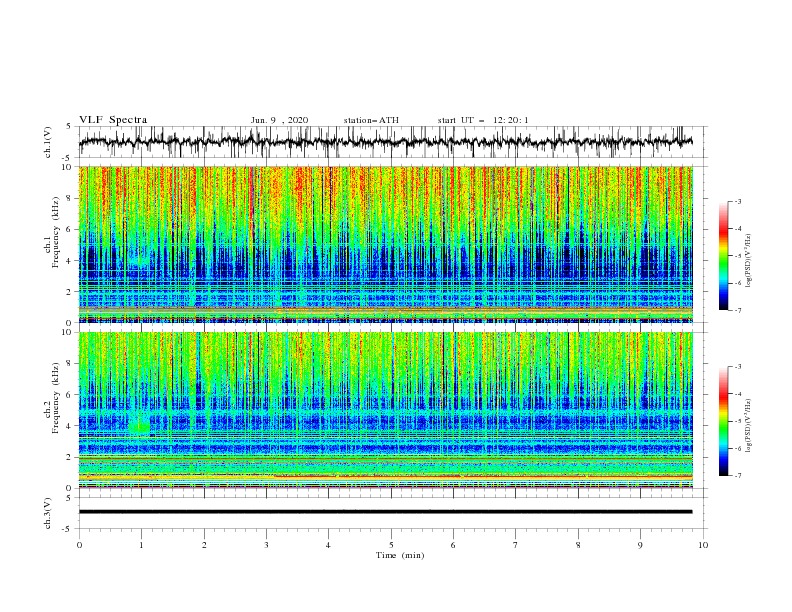Click the time axis tick label "4"
The image size is (792, 612).
pyautogui.click(x=328, y=545)
